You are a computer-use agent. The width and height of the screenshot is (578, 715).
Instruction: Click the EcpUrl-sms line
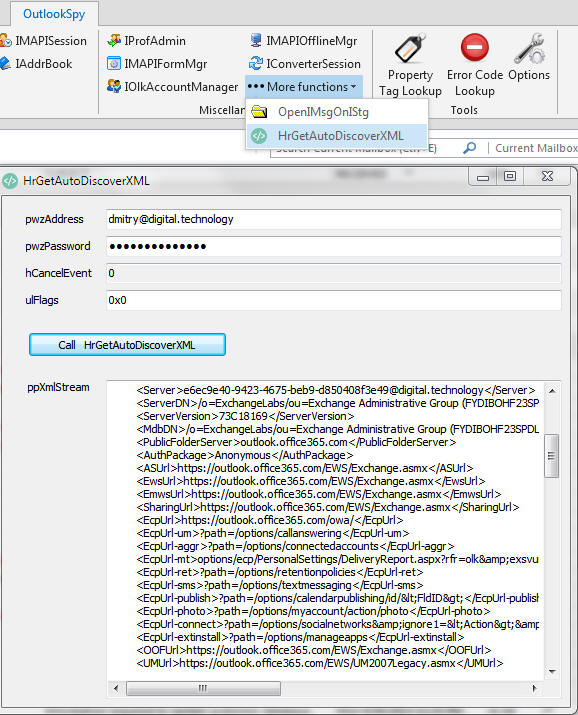280,585
